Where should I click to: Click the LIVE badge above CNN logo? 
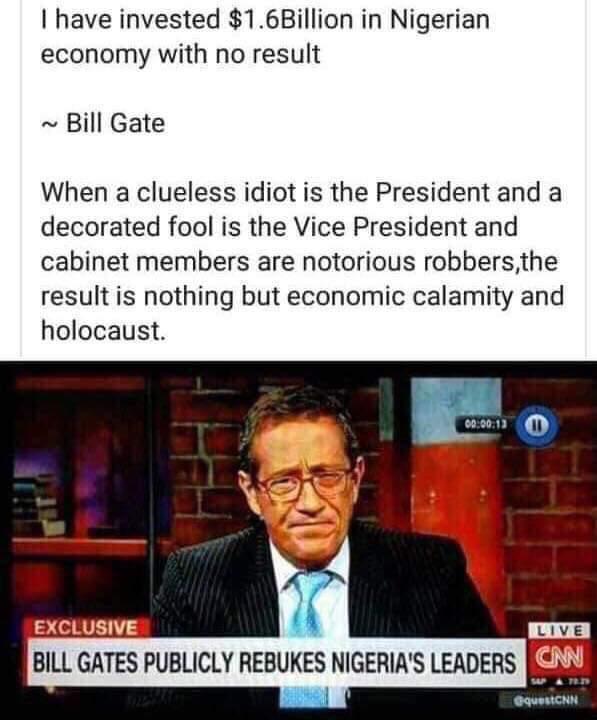559,630
